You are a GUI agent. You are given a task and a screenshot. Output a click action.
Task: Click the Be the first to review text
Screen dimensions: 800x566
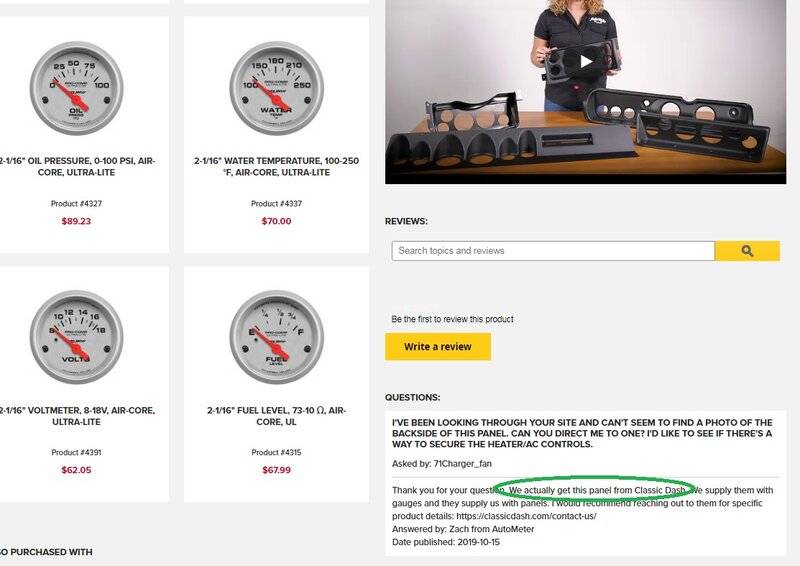(453, 319)
